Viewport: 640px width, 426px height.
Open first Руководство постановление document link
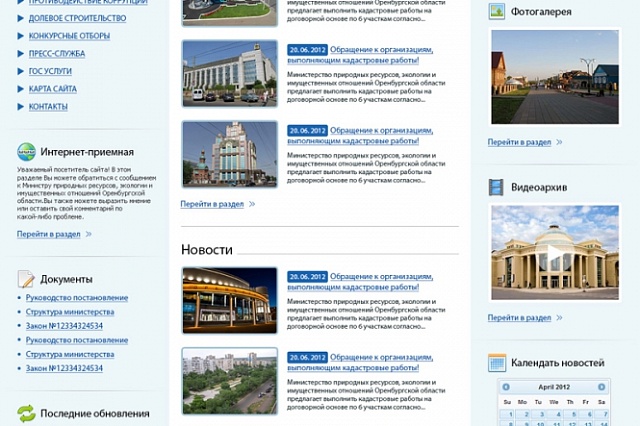(x=77, y=298)
